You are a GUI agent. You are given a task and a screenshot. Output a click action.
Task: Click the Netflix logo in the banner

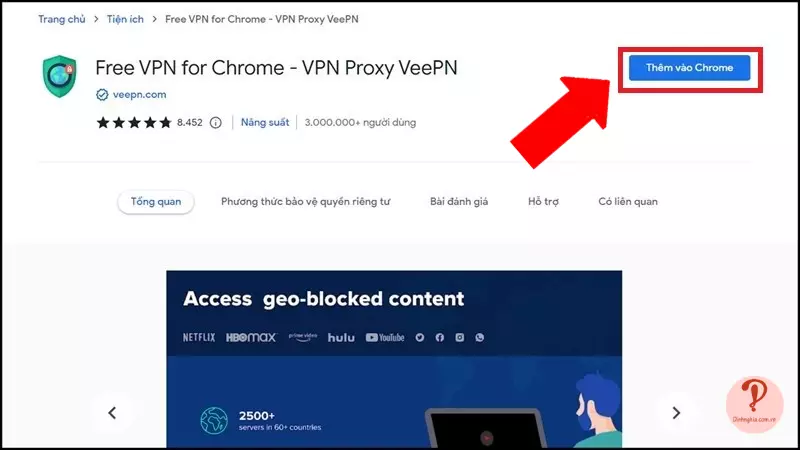[199, 337]
